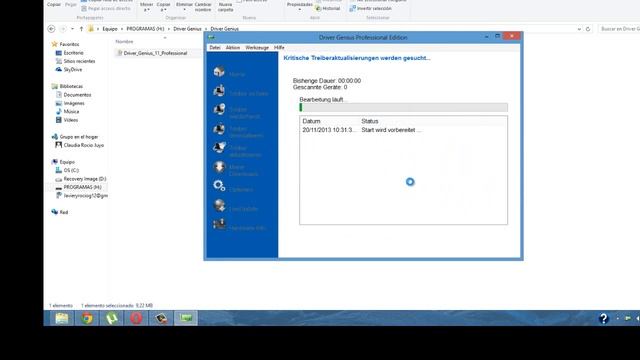Open SkyDrive in the navigation pane
Image resolution: width=640 pixels, height=360 pixels.
coord(69,70)
